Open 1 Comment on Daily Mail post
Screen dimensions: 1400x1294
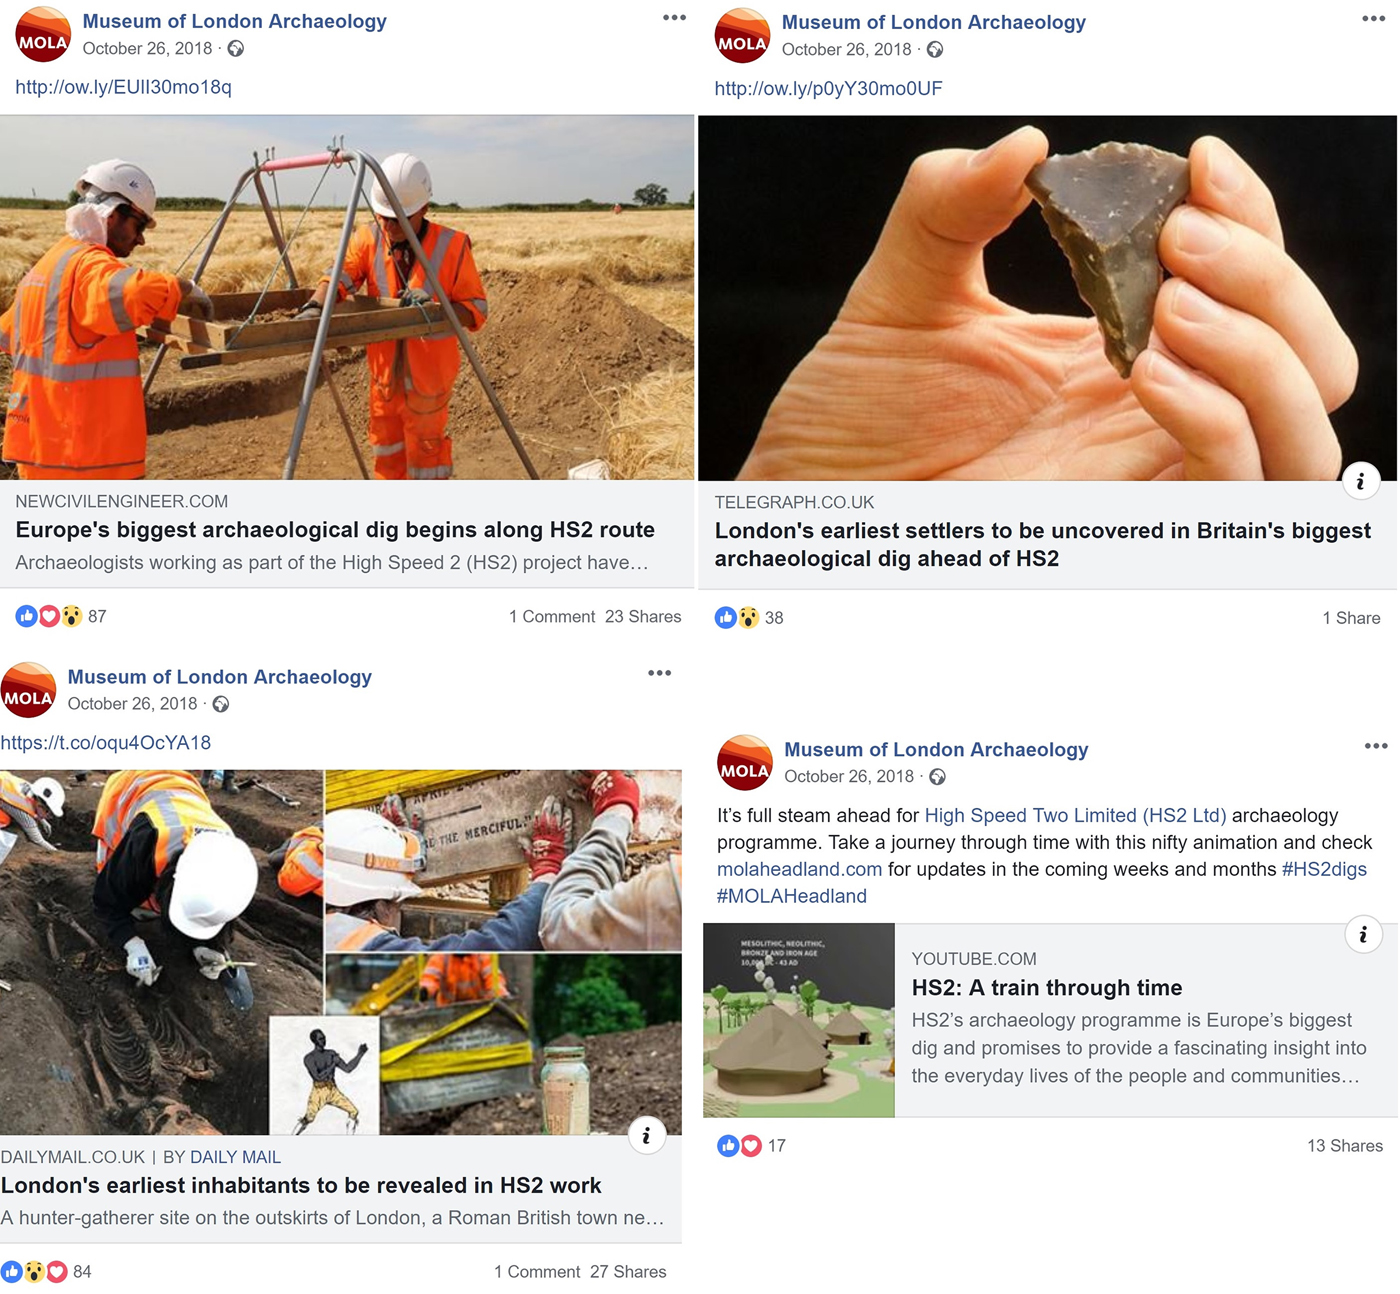coord(536,1272)
